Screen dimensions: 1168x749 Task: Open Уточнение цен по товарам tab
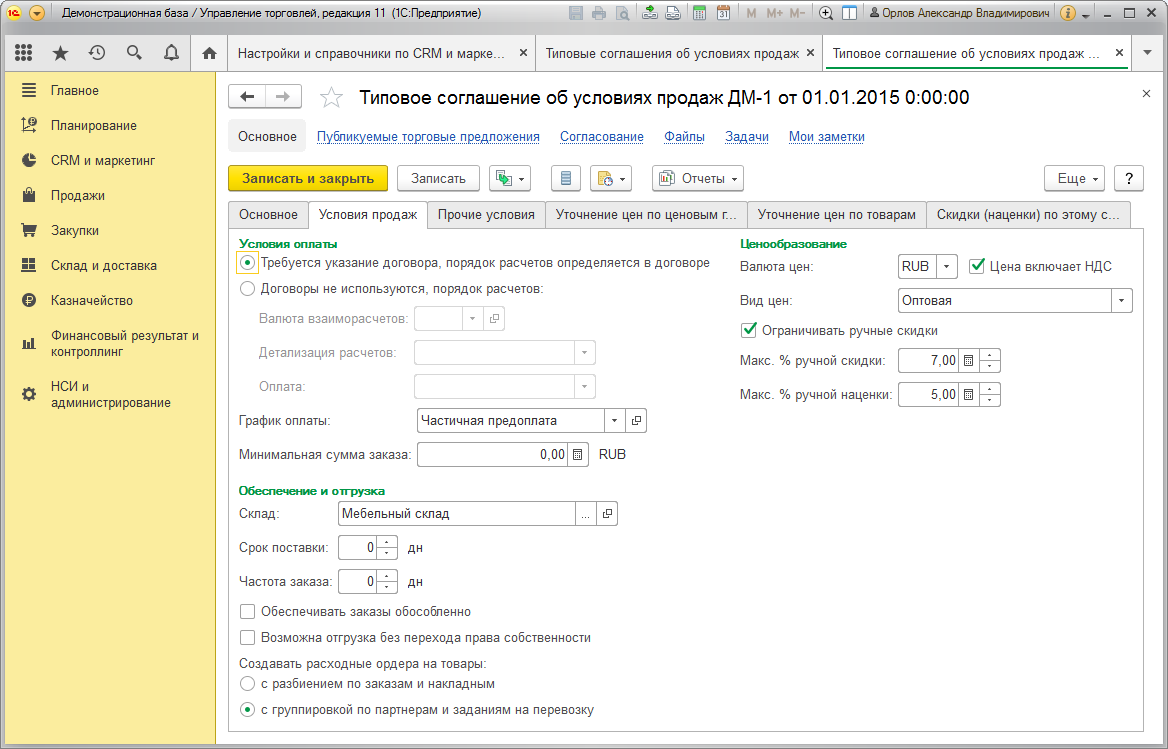click(837, 214)
